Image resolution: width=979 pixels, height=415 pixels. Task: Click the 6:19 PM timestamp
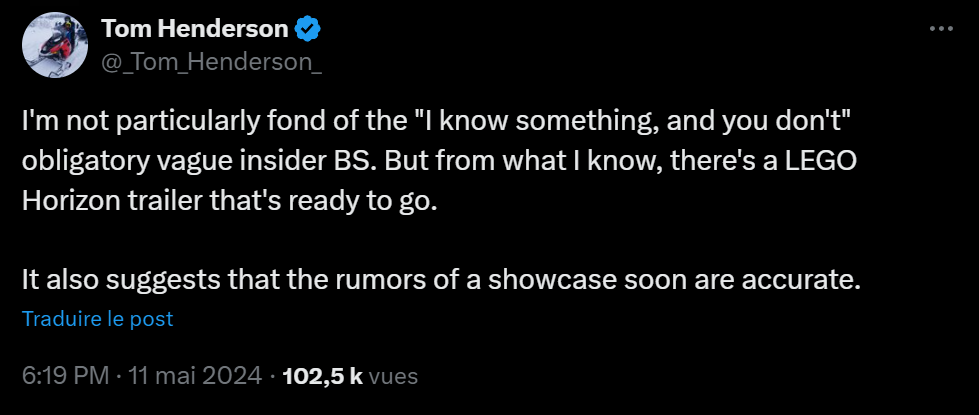point(65,377)
